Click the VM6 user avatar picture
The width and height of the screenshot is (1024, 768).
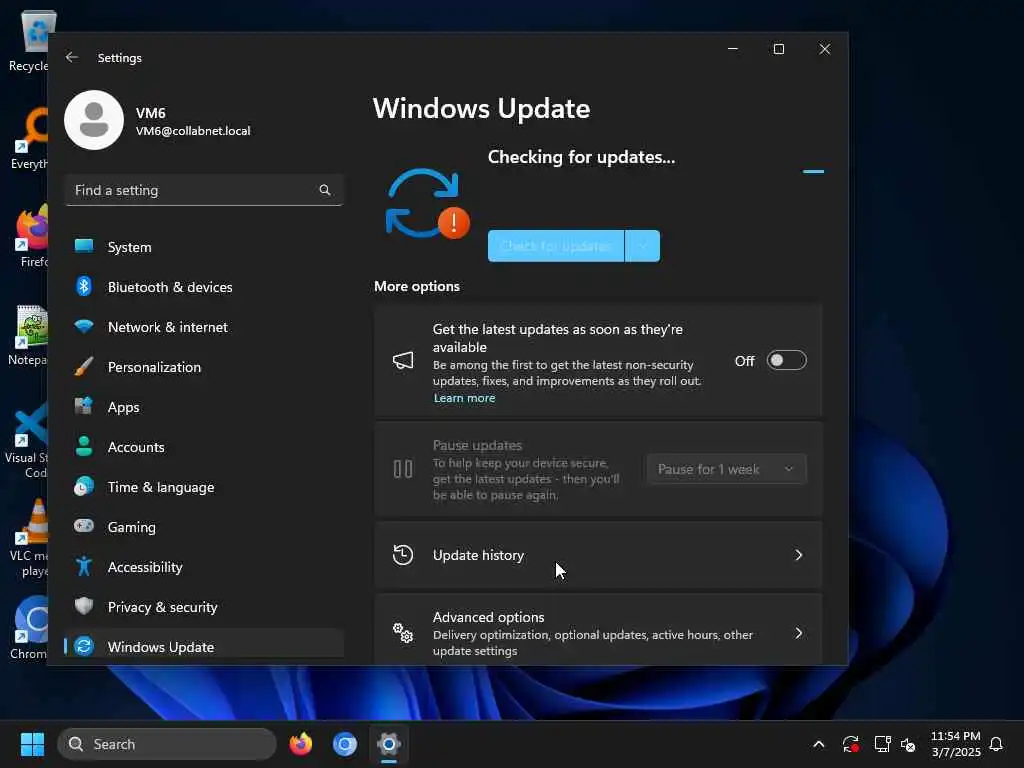coord(94,120)
